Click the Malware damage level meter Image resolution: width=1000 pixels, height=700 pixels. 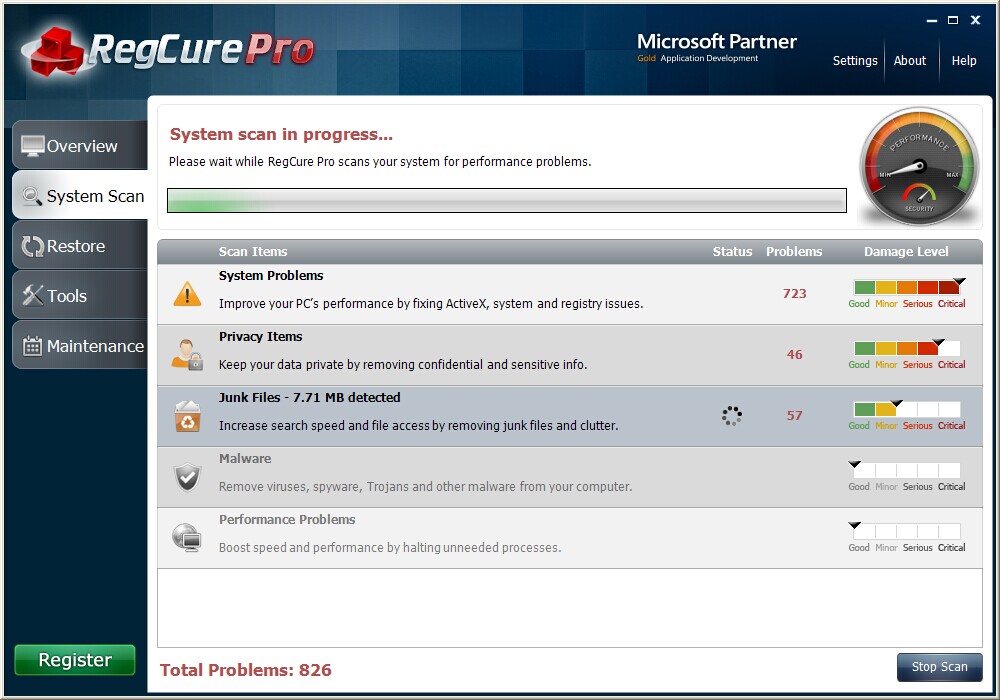tap(907, 470)
